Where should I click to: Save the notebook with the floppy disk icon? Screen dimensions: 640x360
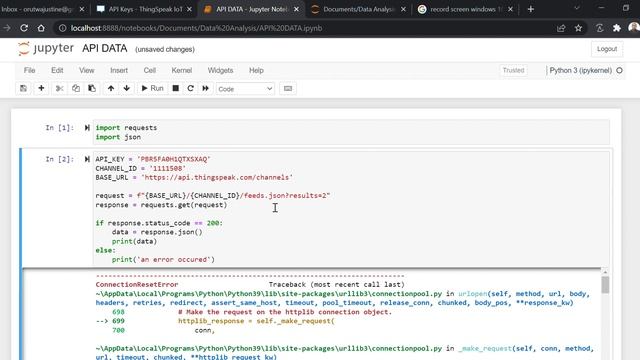[x=23, y=89]
